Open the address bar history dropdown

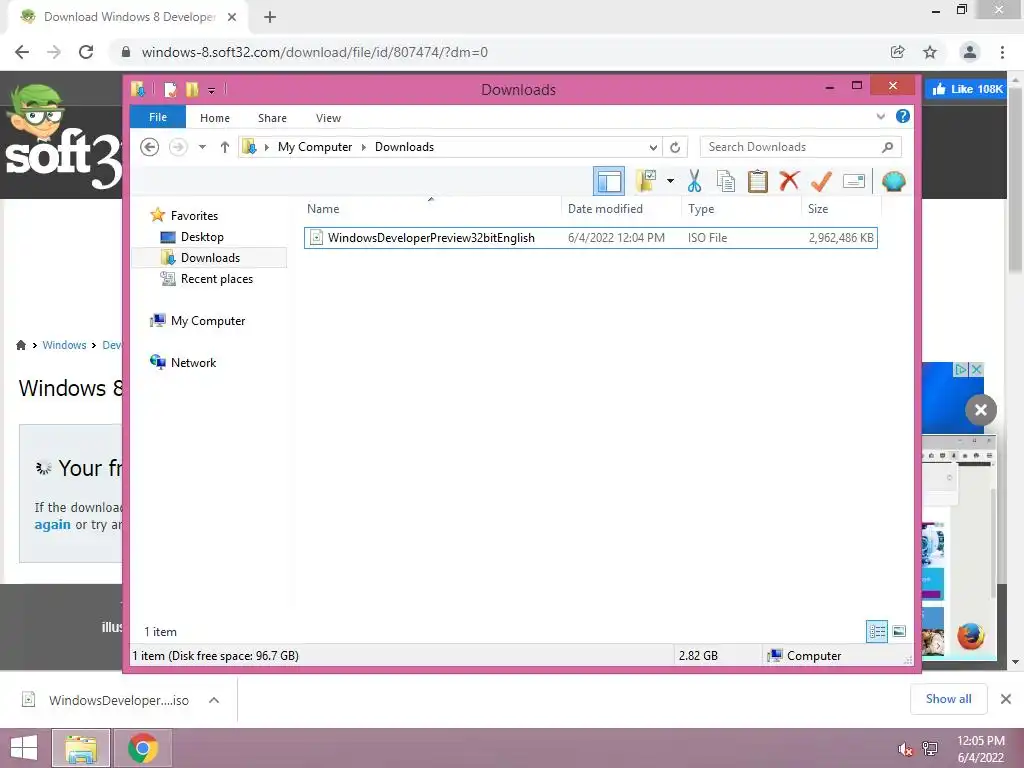[652, 147]
